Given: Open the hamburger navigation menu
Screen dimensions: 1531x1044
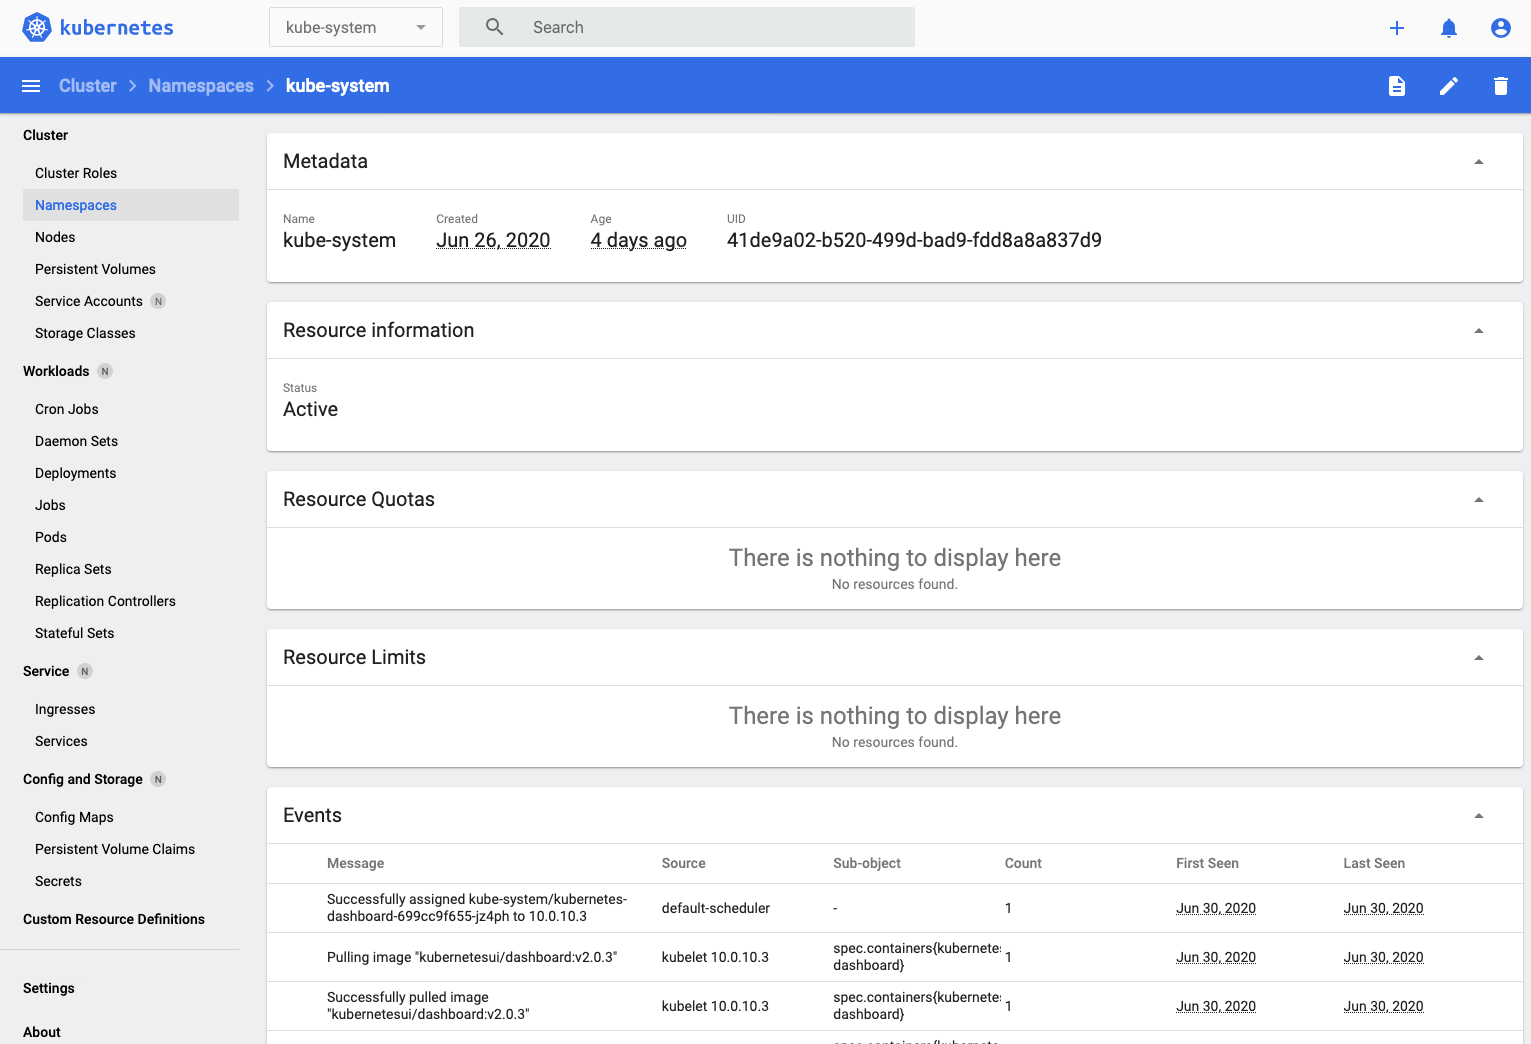Looking at the screenshot, I should 31,86.
